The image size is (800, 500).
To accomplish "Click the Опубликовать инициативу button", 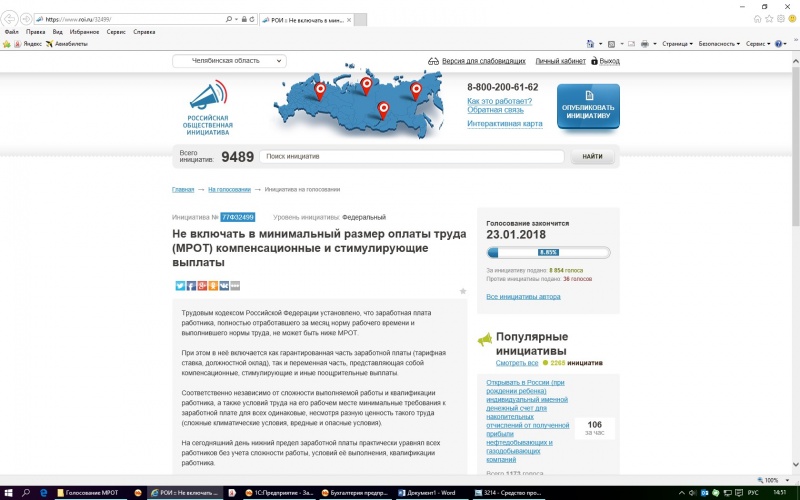I will point(588,106).
